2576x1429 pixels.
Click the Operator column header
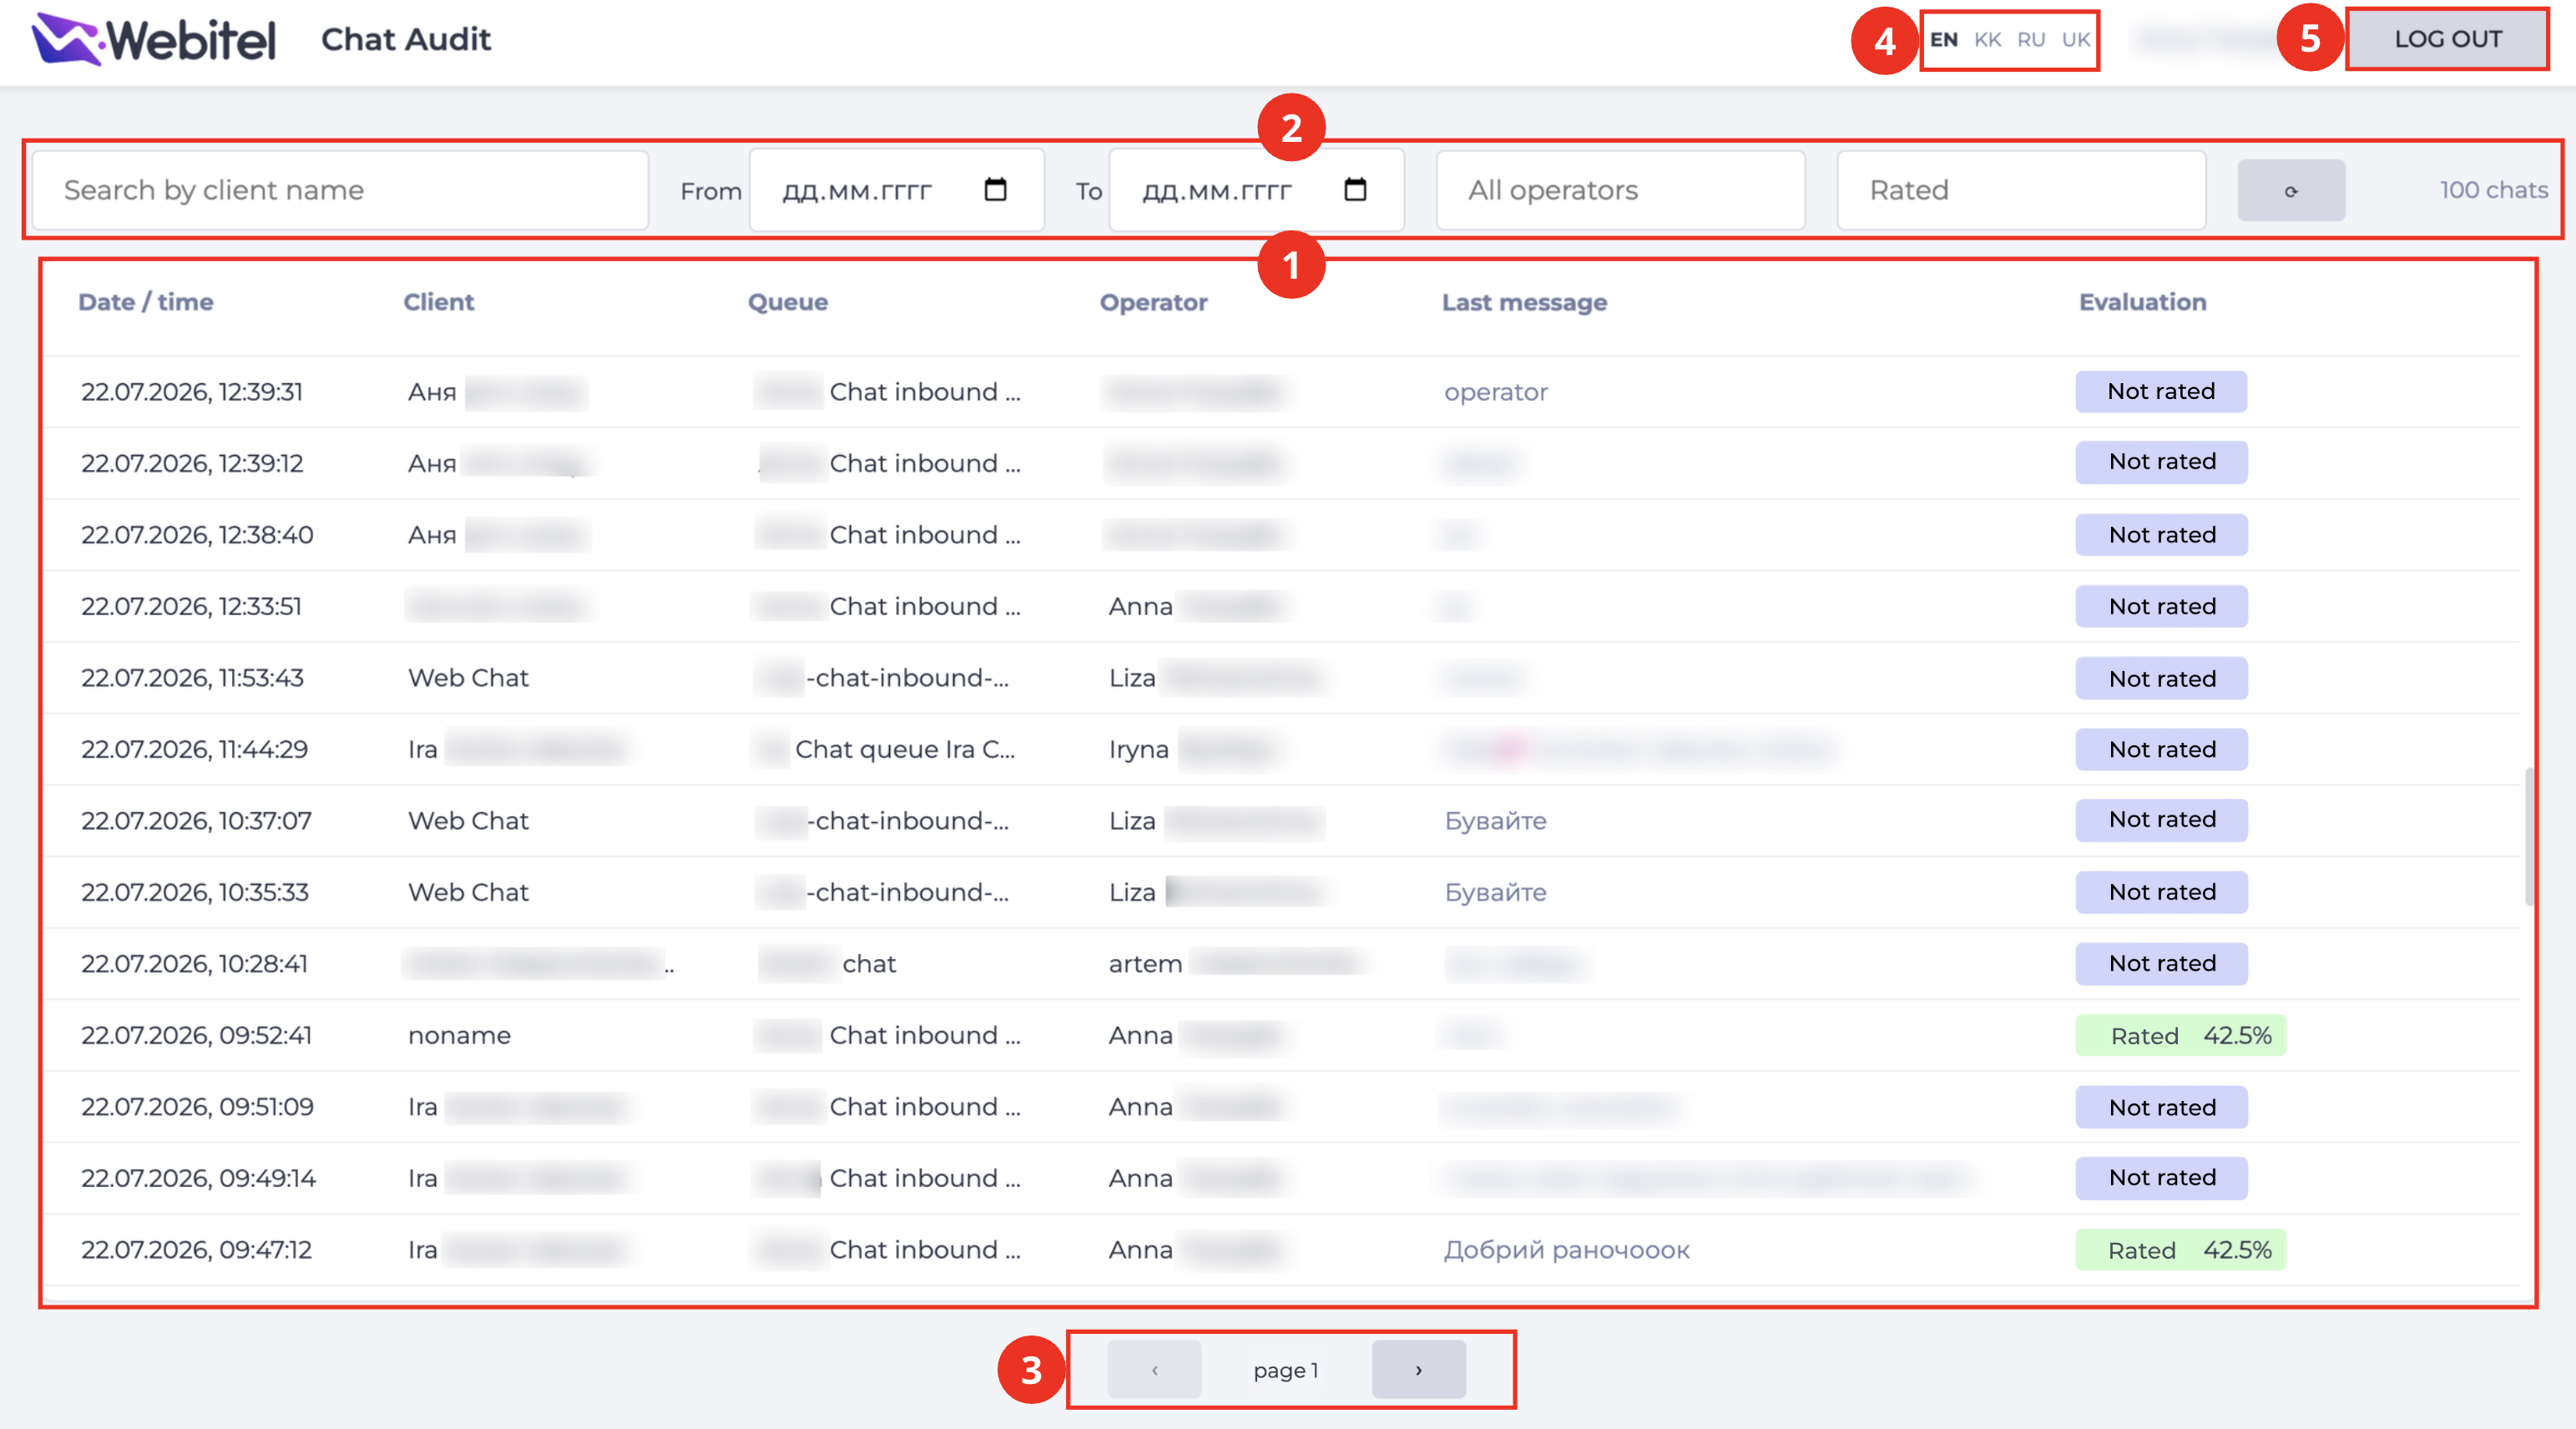coord(1154,302)
